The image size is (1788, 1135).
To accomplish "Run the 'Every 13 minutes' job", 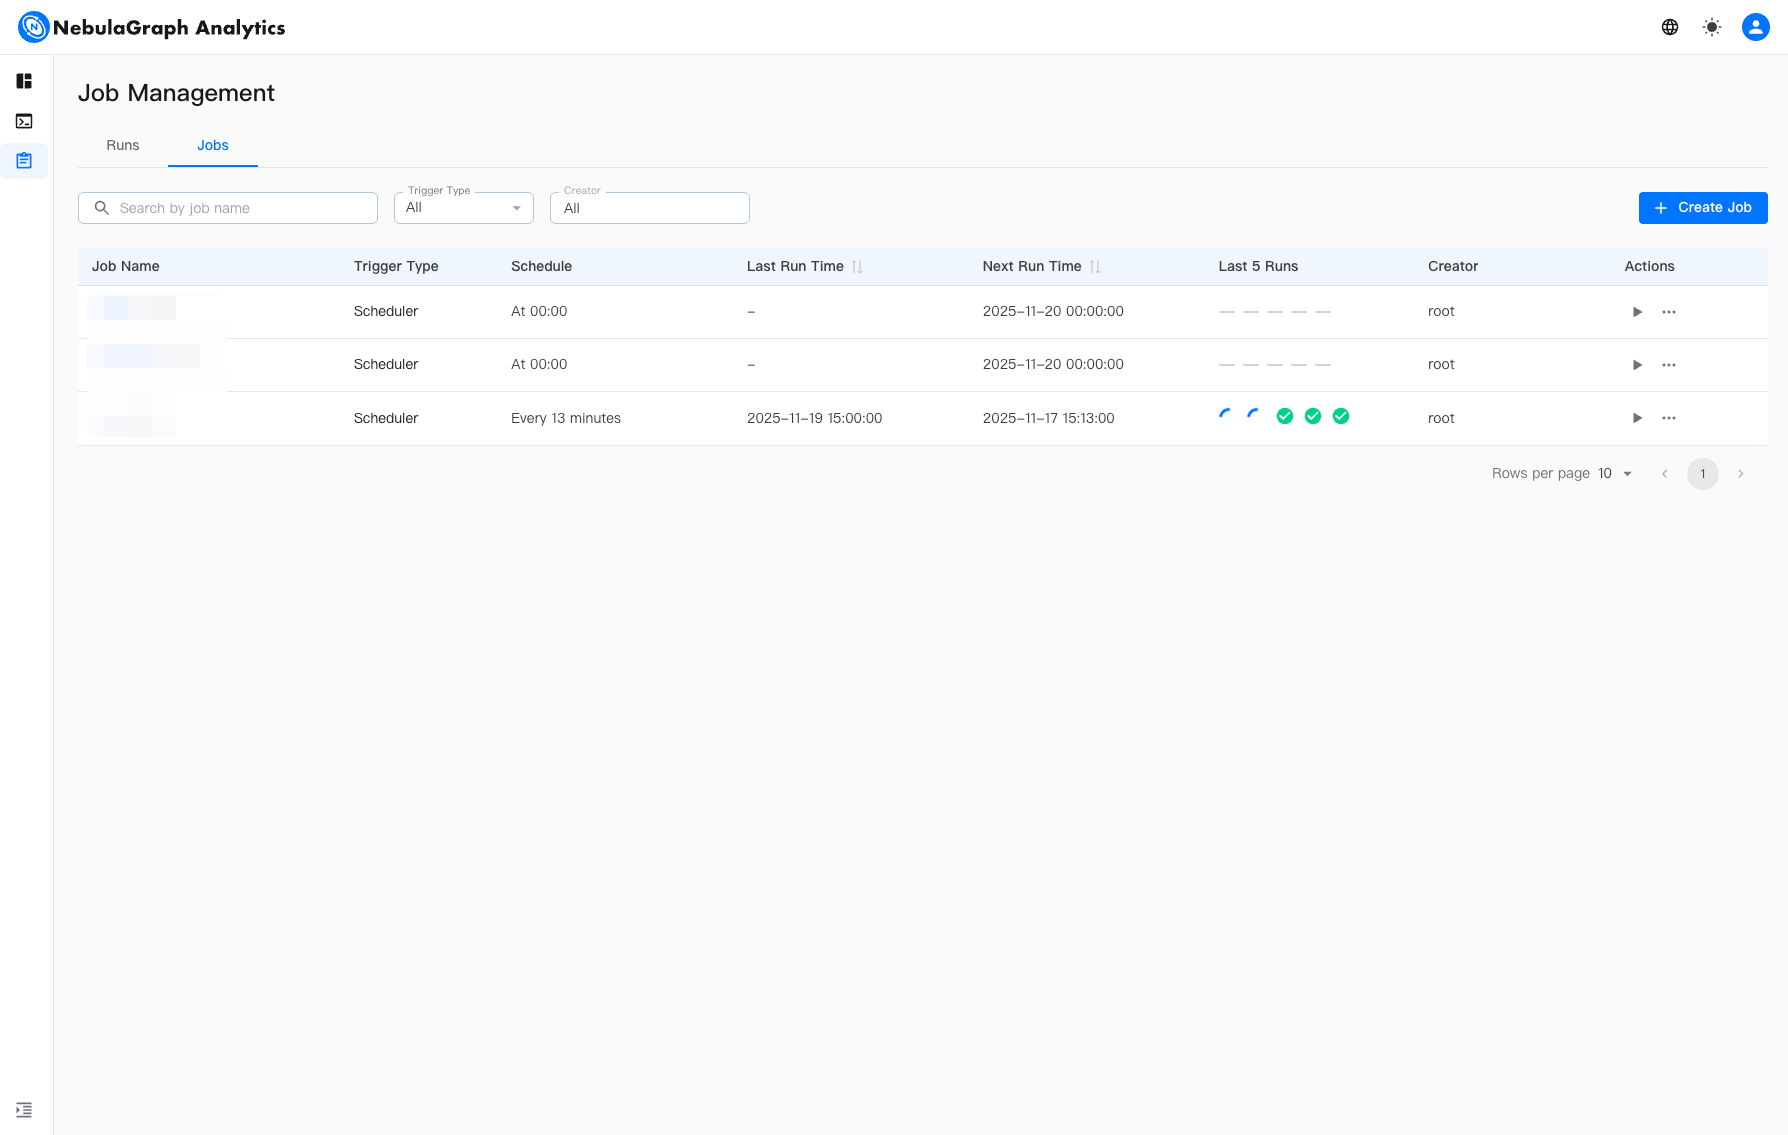I will [1637, 418].
